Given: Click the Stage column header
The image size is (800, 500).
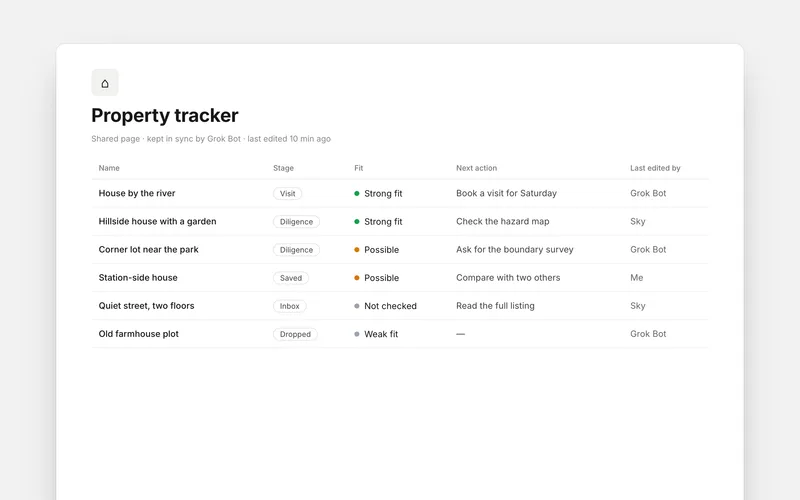Looking at the screenshot, I should 283,168.
